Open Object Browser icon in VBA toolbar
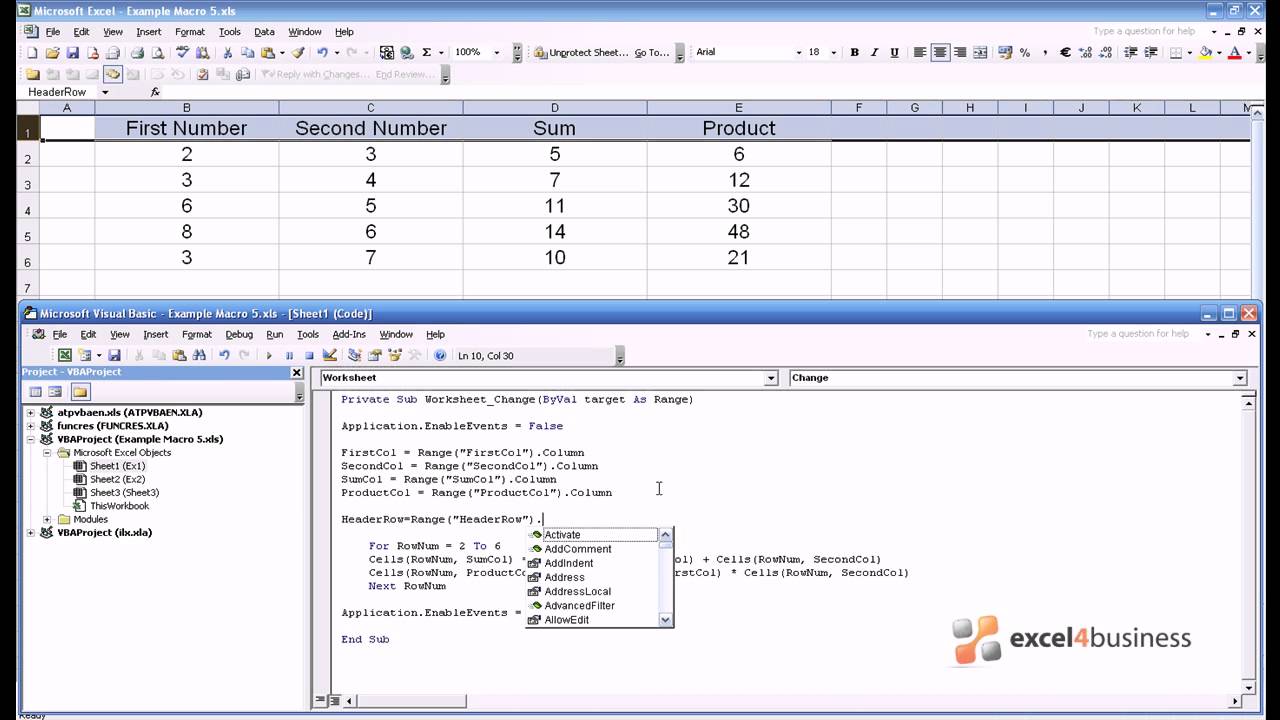1280x720 pixels. click(395, 355)
